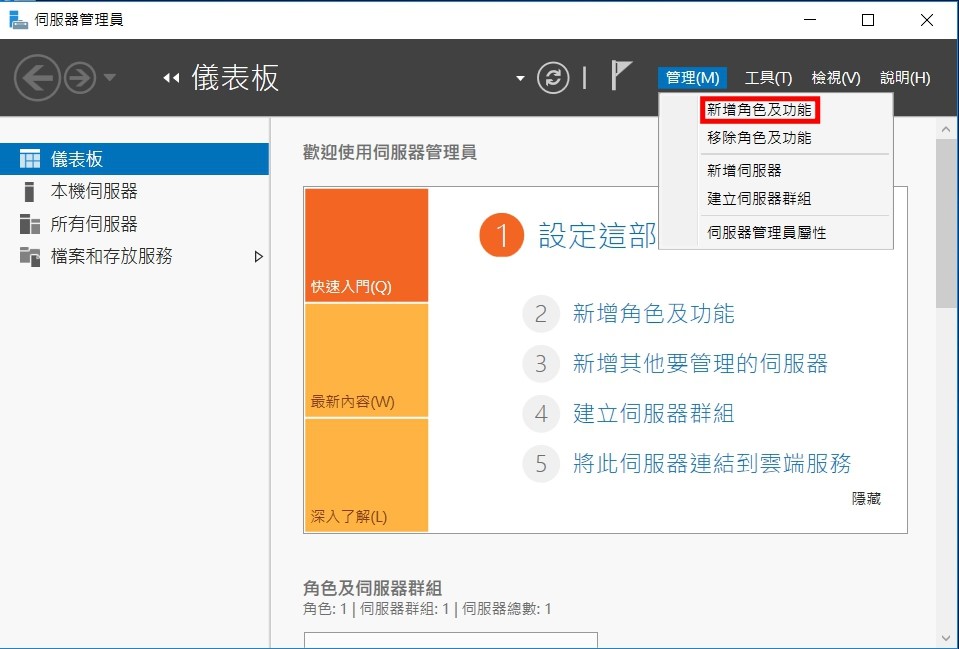Select 儀表板 in the sidebar
Image resolution: width=959 pixels, height=649 pixels.
(x=135, y=159)
